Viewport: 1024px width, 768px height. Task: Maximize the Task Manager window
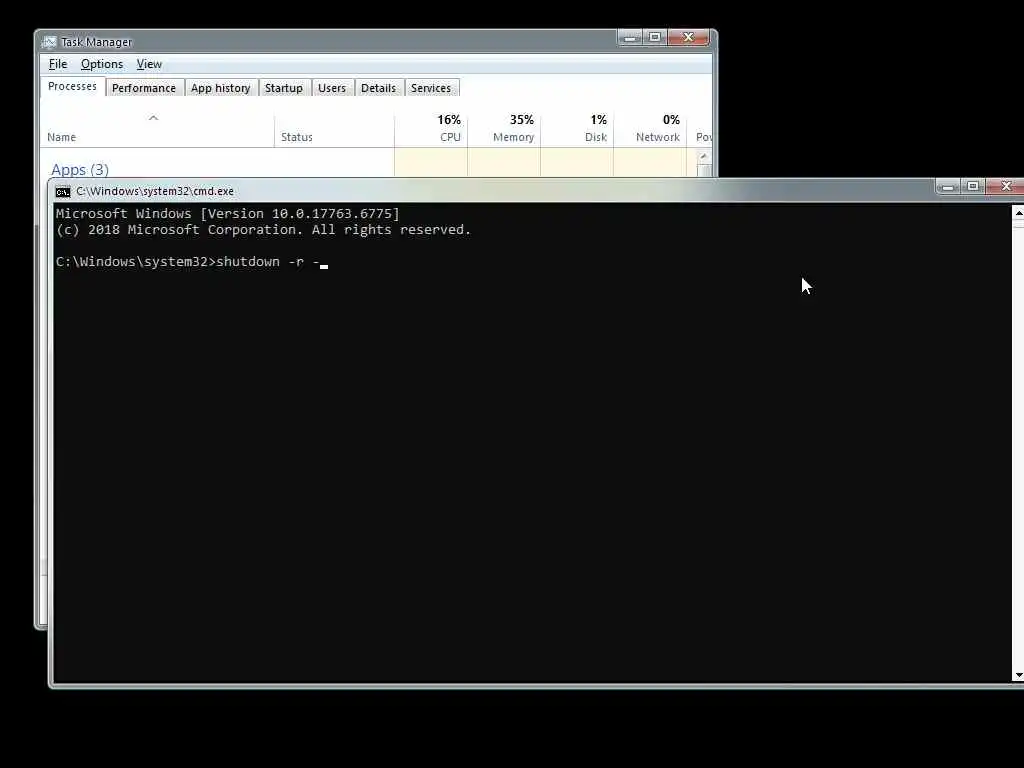pyautogui.click(x=655, y=37)
